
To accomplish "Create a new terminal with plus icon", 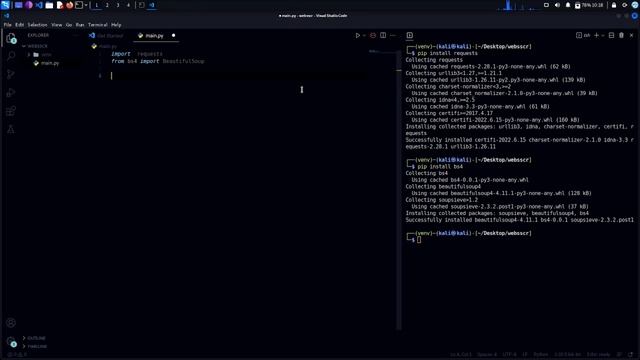I will (x=596, y=36).
